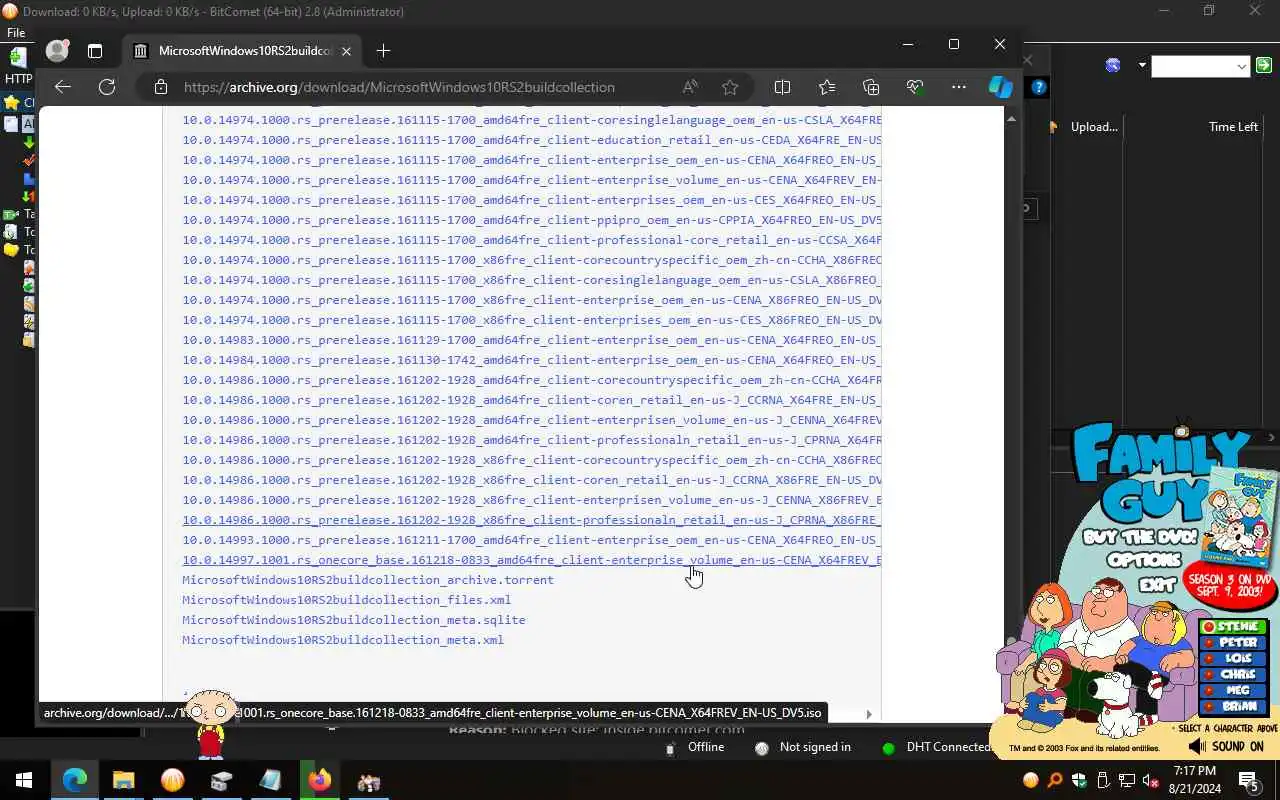Open Windows Security tray icon
The image size is (1280, 800).
coord(1079,781)
